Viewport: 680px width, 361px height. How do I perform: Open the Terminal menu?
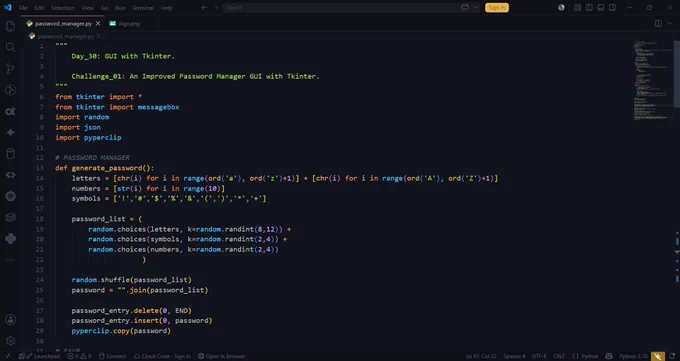point(143,8)
